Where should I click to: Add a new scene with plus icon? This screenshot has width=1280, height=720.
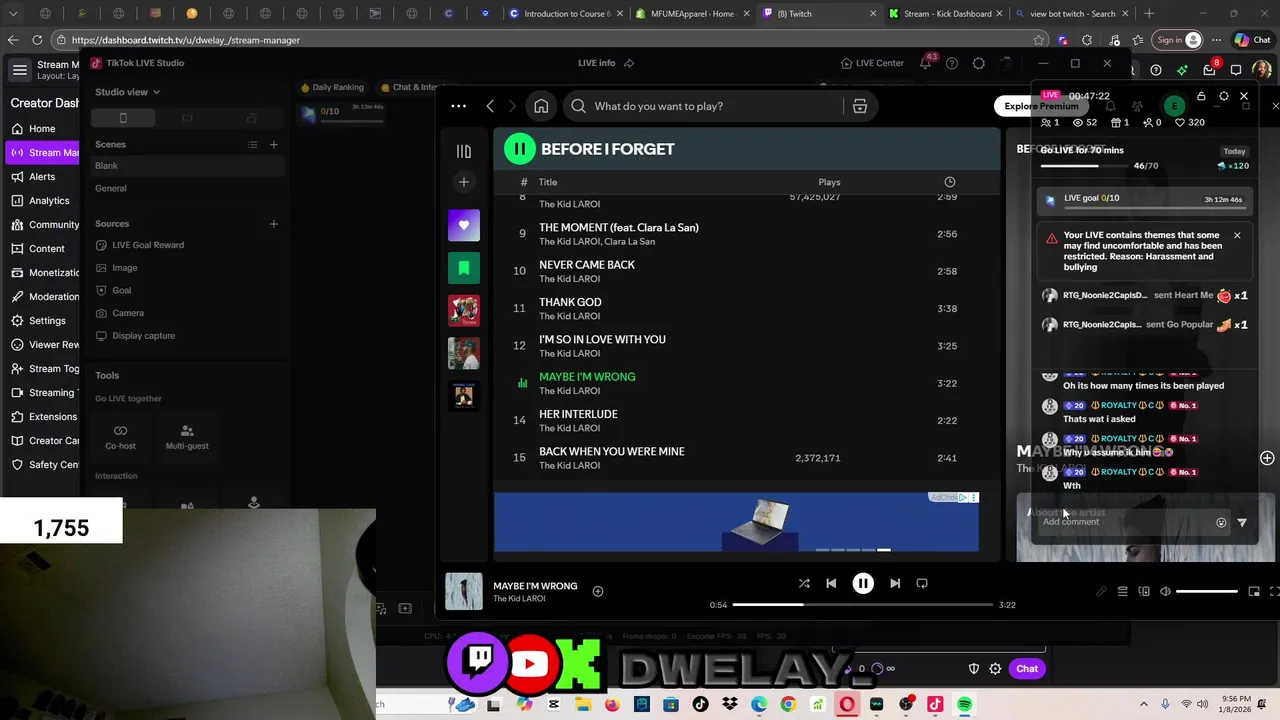[x=273, y=144]
